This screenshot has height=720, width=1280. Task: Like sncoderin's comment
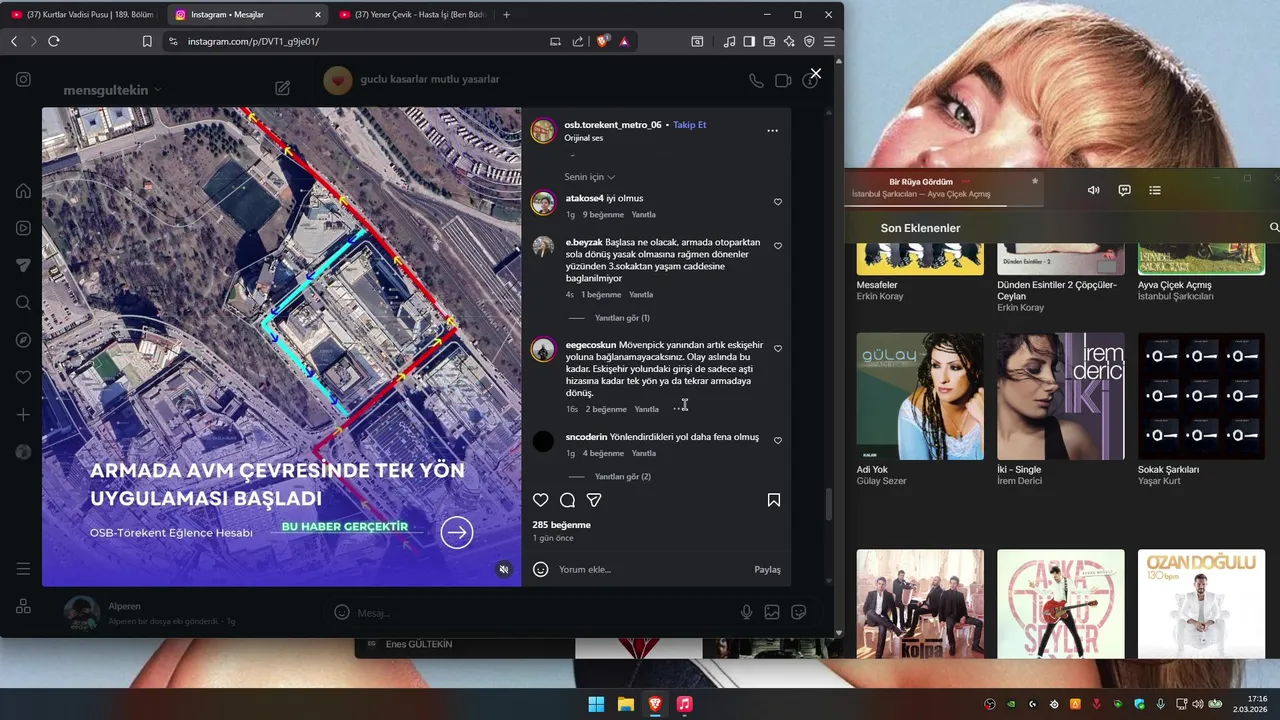778,441
